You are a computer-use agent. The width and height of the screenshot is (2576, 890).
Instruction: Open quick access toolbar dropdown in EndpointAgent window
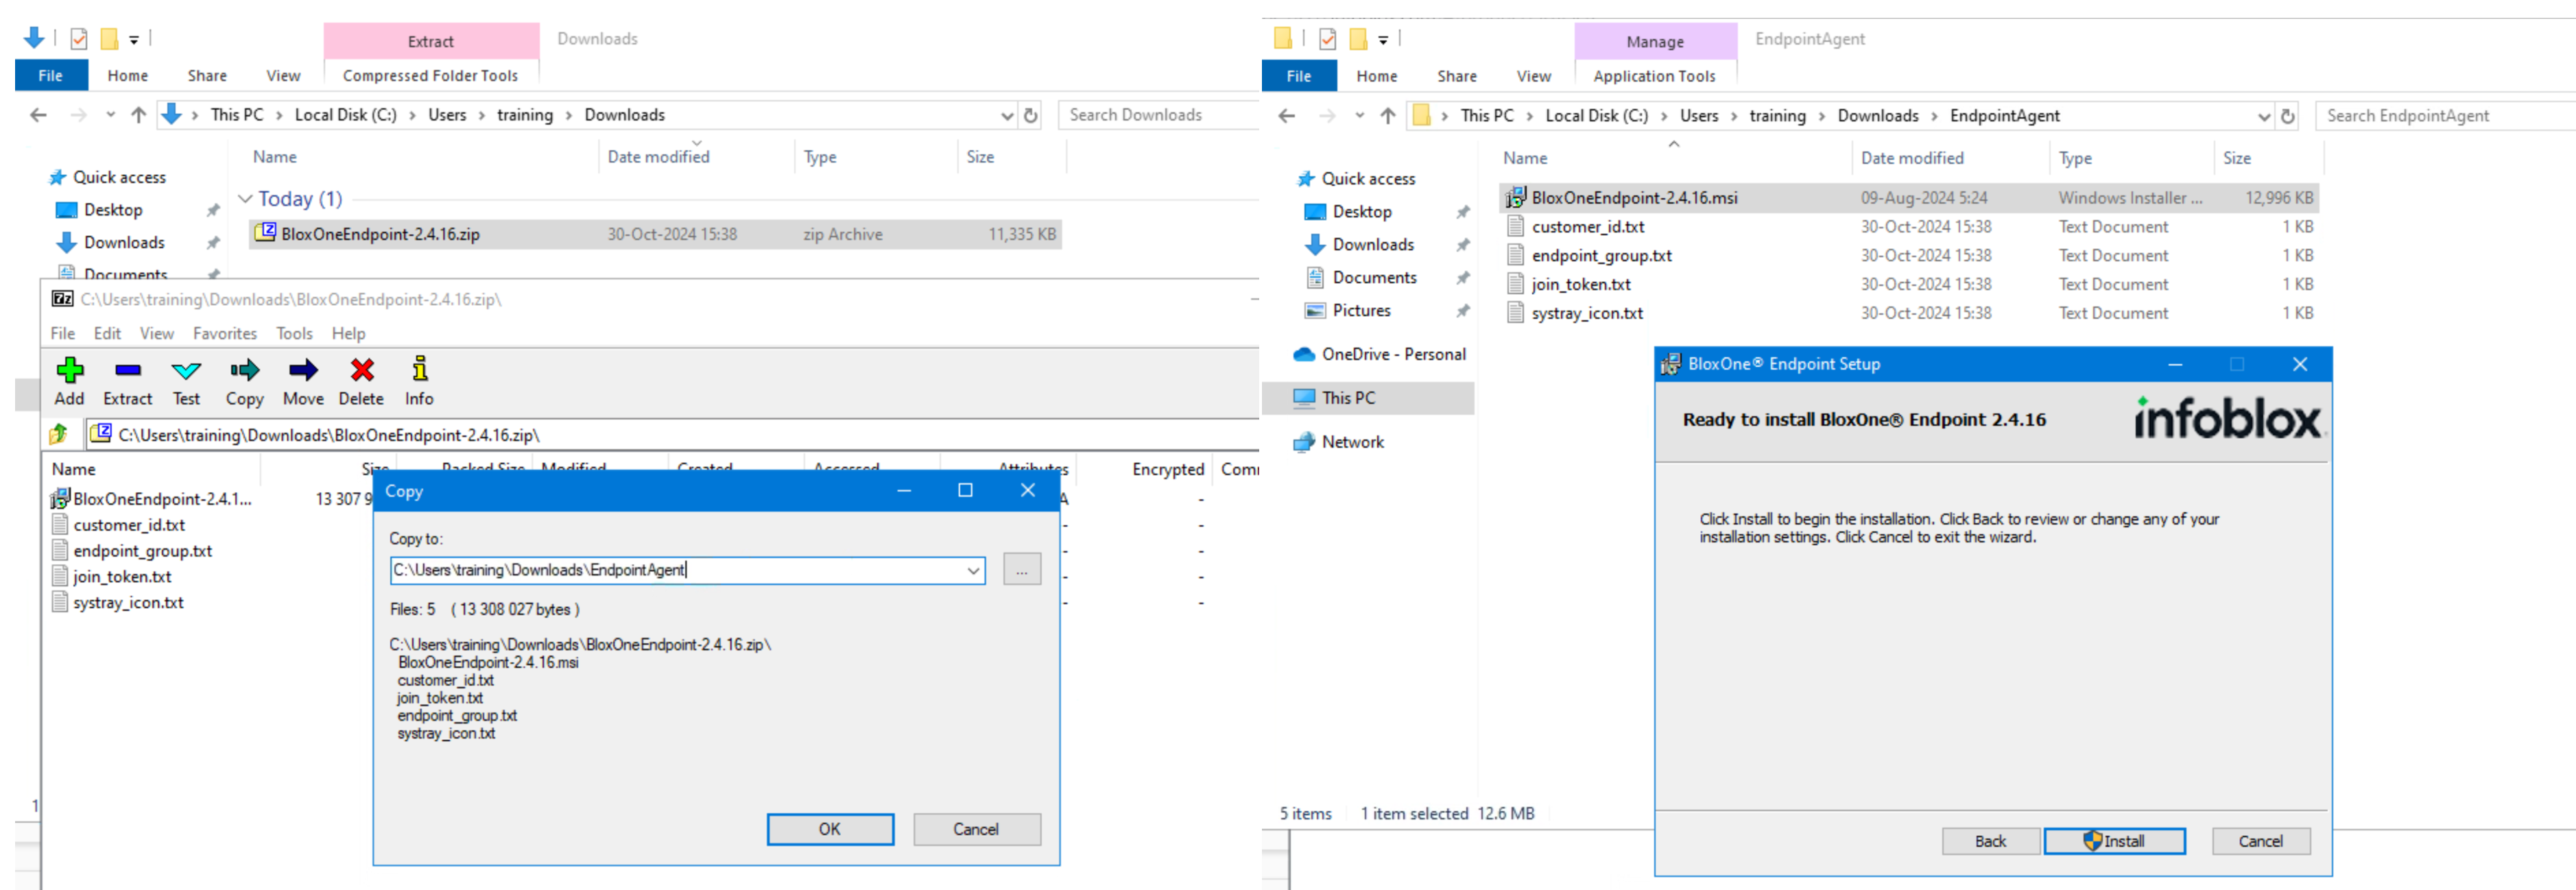pos(1383,40)
